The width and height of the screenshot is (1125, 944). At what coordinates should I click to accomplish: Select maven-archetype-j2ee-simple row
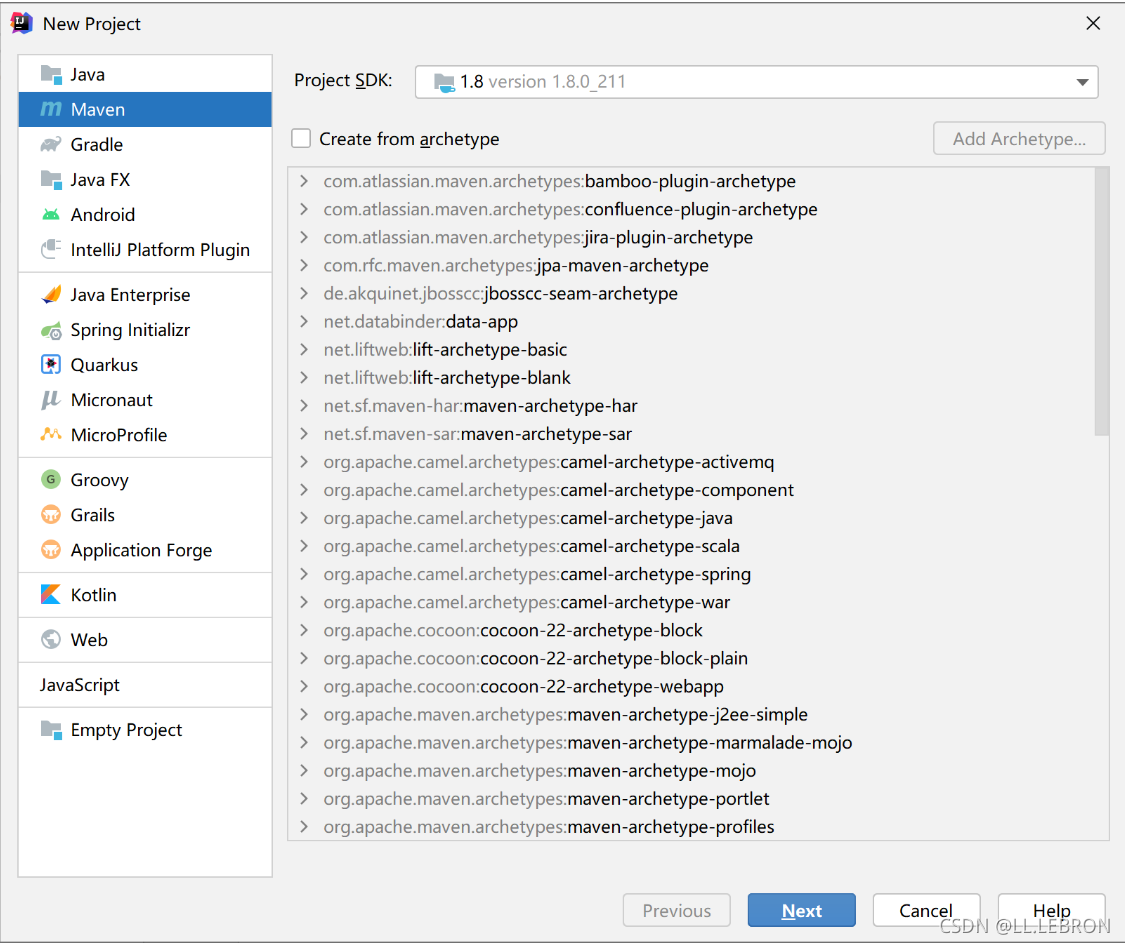click(691, 714)
